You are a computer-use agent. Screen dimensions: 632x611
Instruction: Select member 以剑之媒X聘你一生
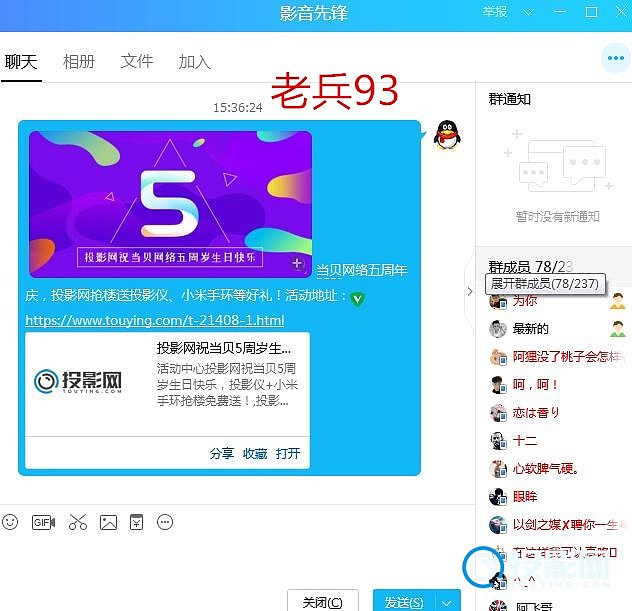pyautogui.click(x=556, y=524)
